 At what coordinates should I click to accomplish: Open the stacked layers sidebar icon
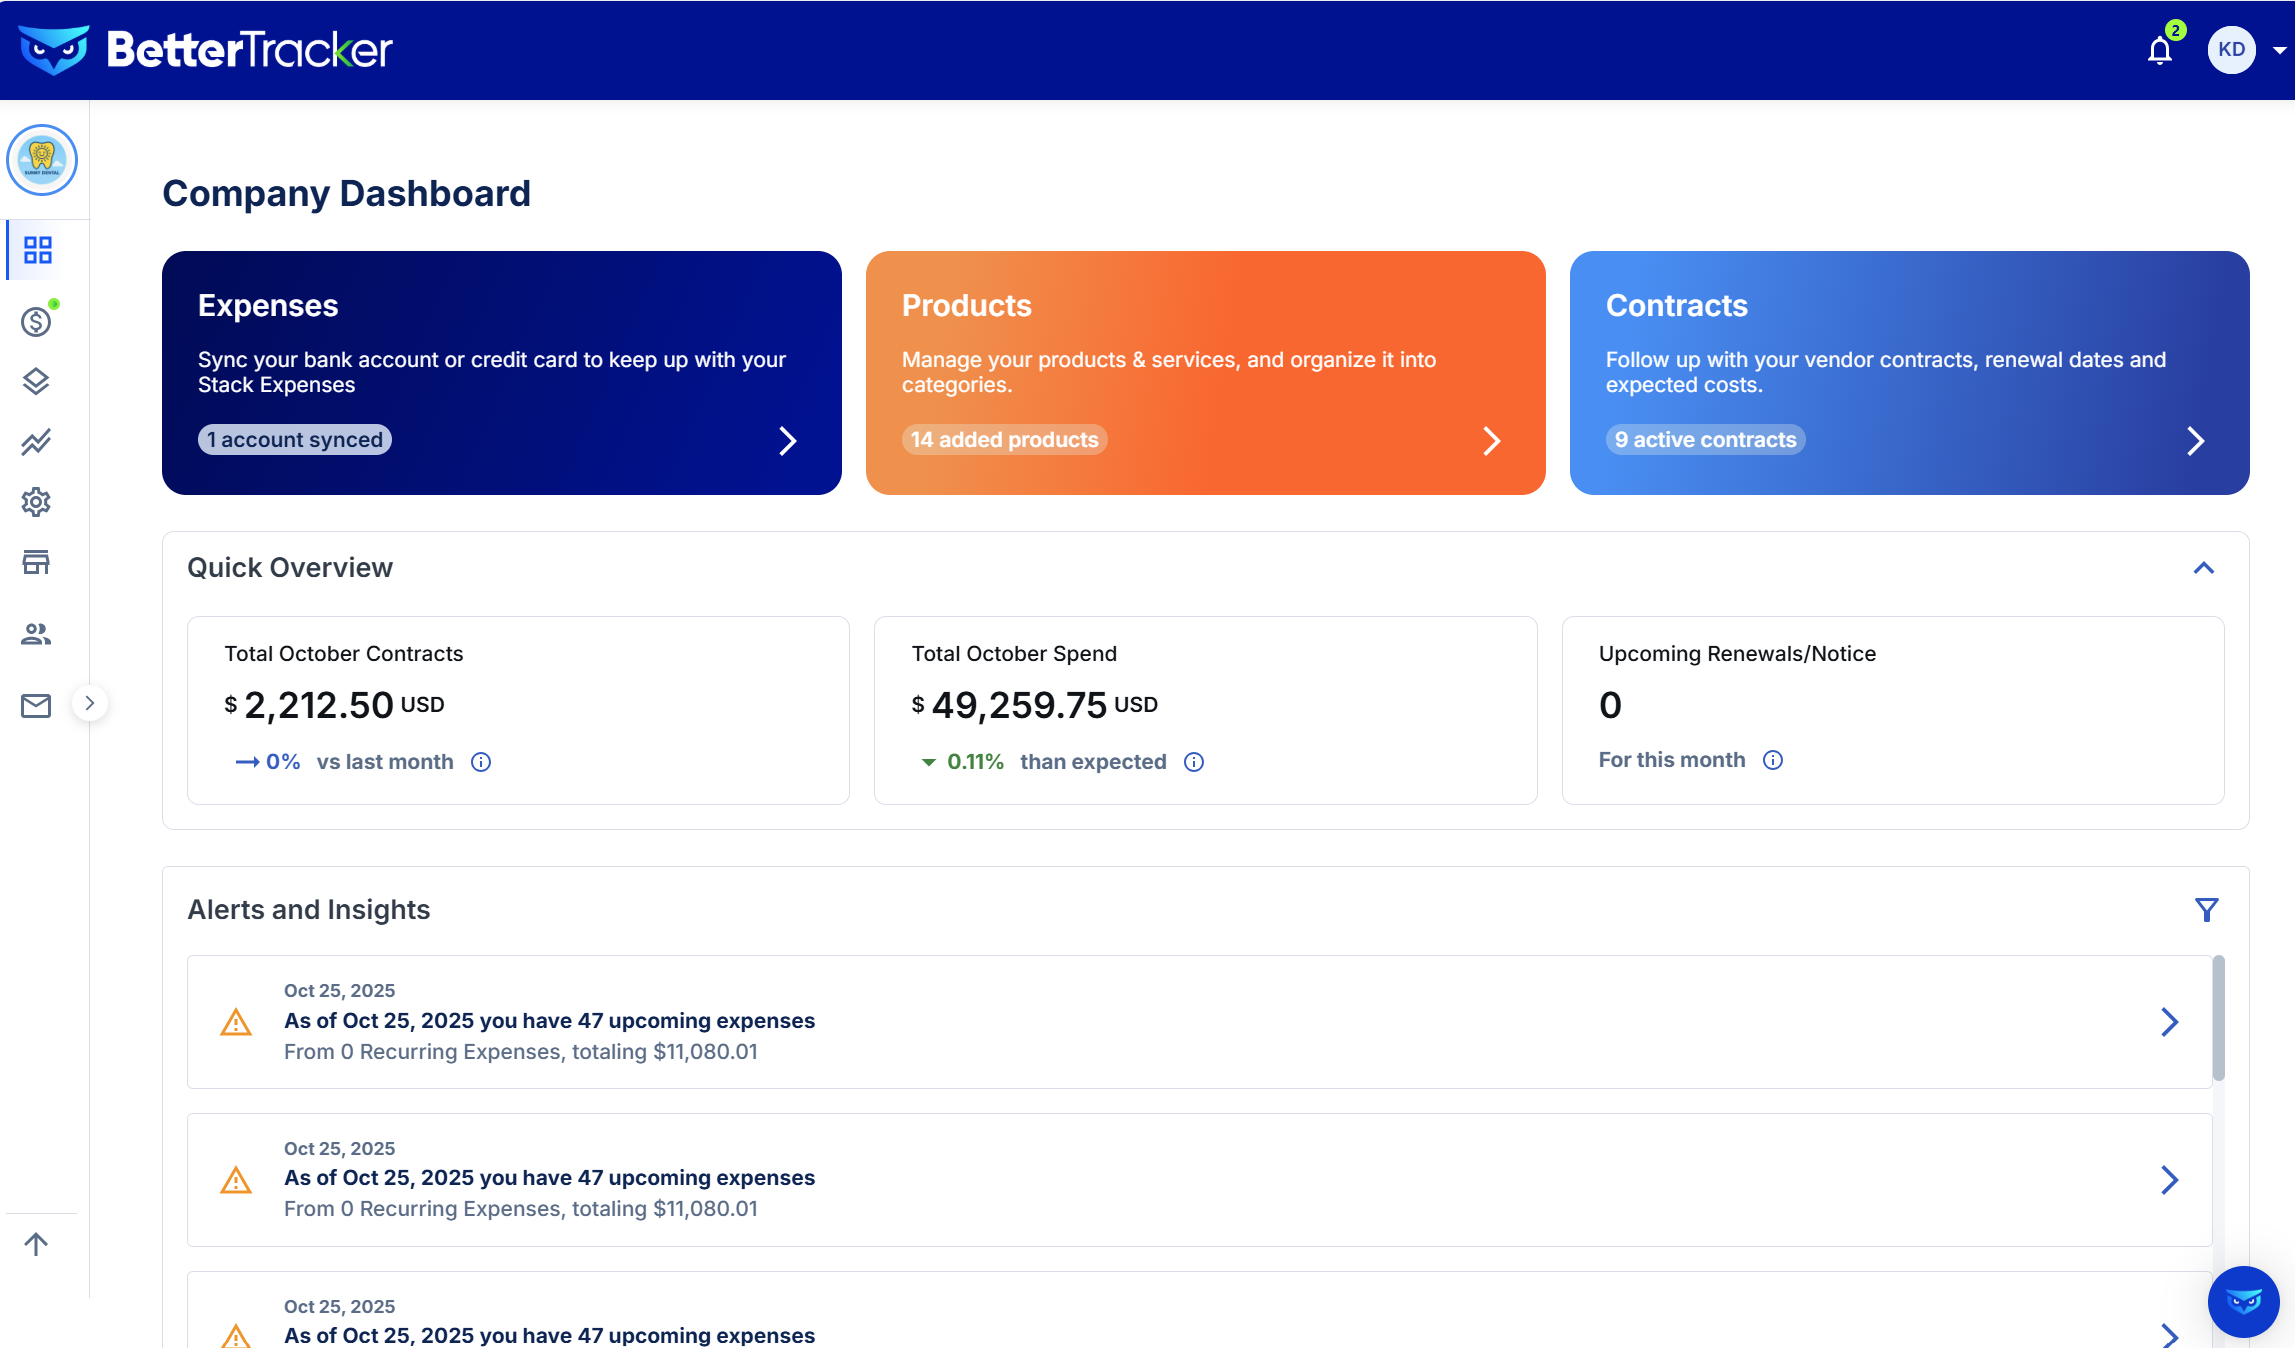[x=36, y=381]
